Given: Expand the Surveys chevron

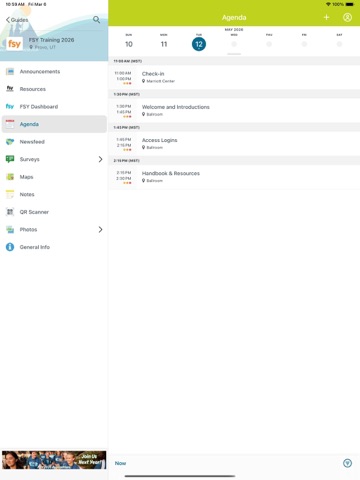Looking at the screenshot, I should (x=100, y=159).
